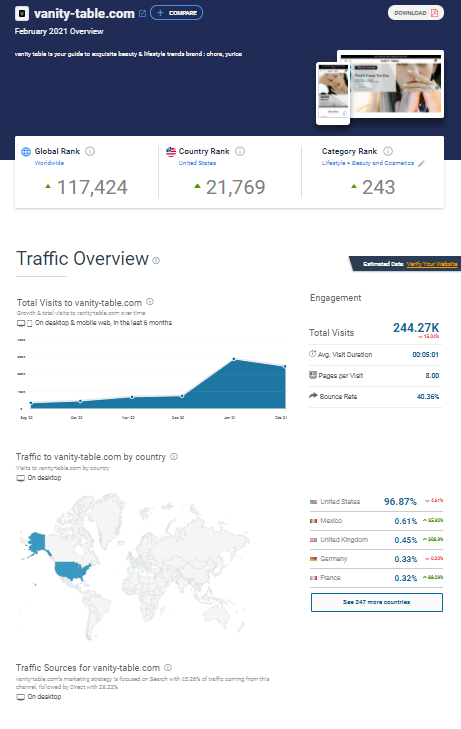Viewport: 461px width, 729px height.
Task: Open the United States link under Country Rank
Action: click(x=198, y=163)
